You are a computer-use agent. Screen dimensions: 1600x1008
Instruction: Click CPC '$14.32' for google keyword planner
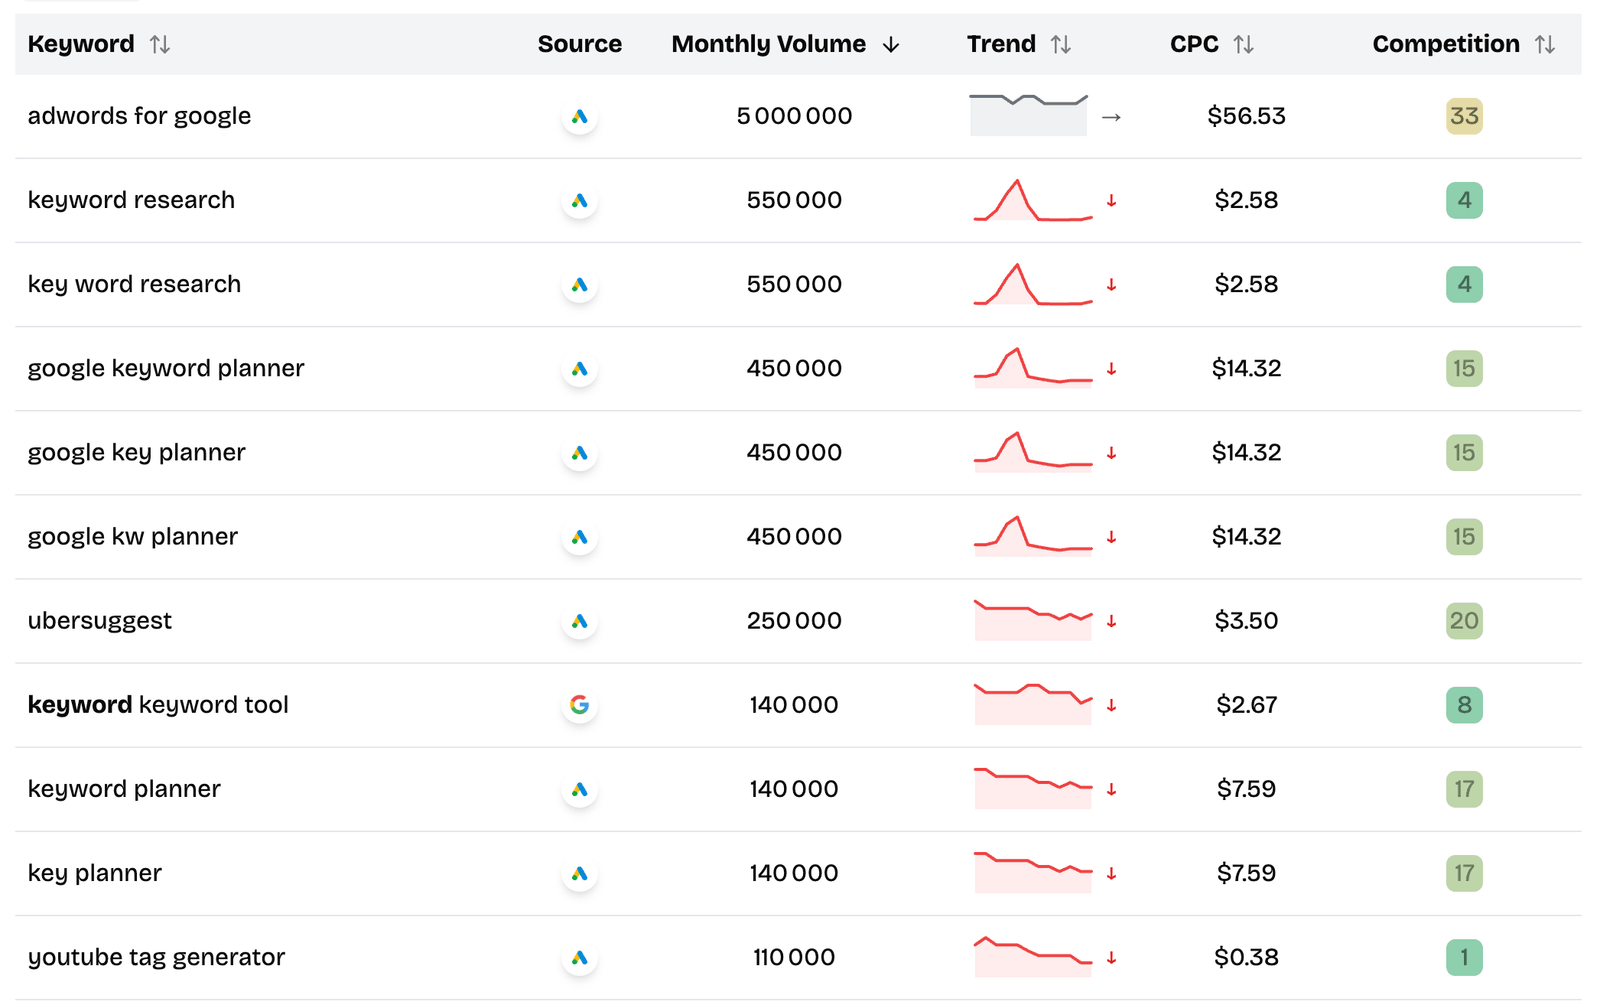(1246, 368)
